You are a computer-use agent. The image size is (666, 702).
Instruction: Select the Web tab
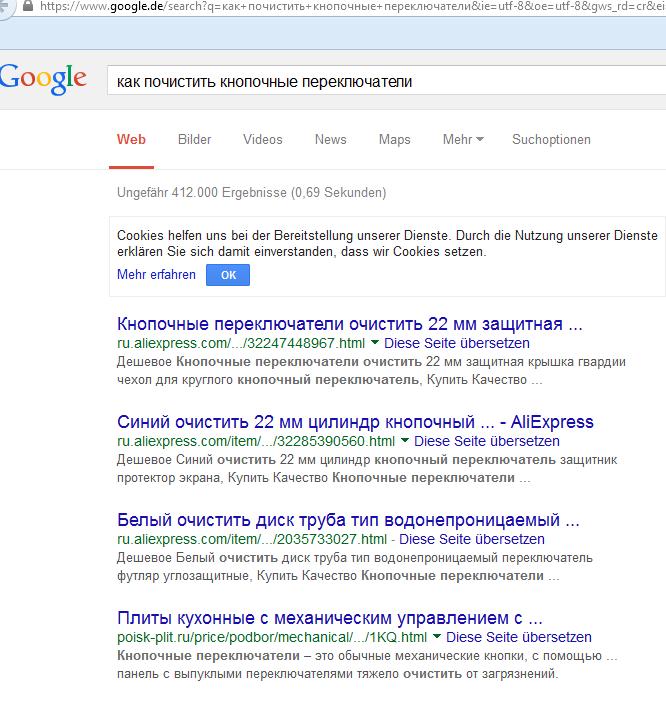131,139
